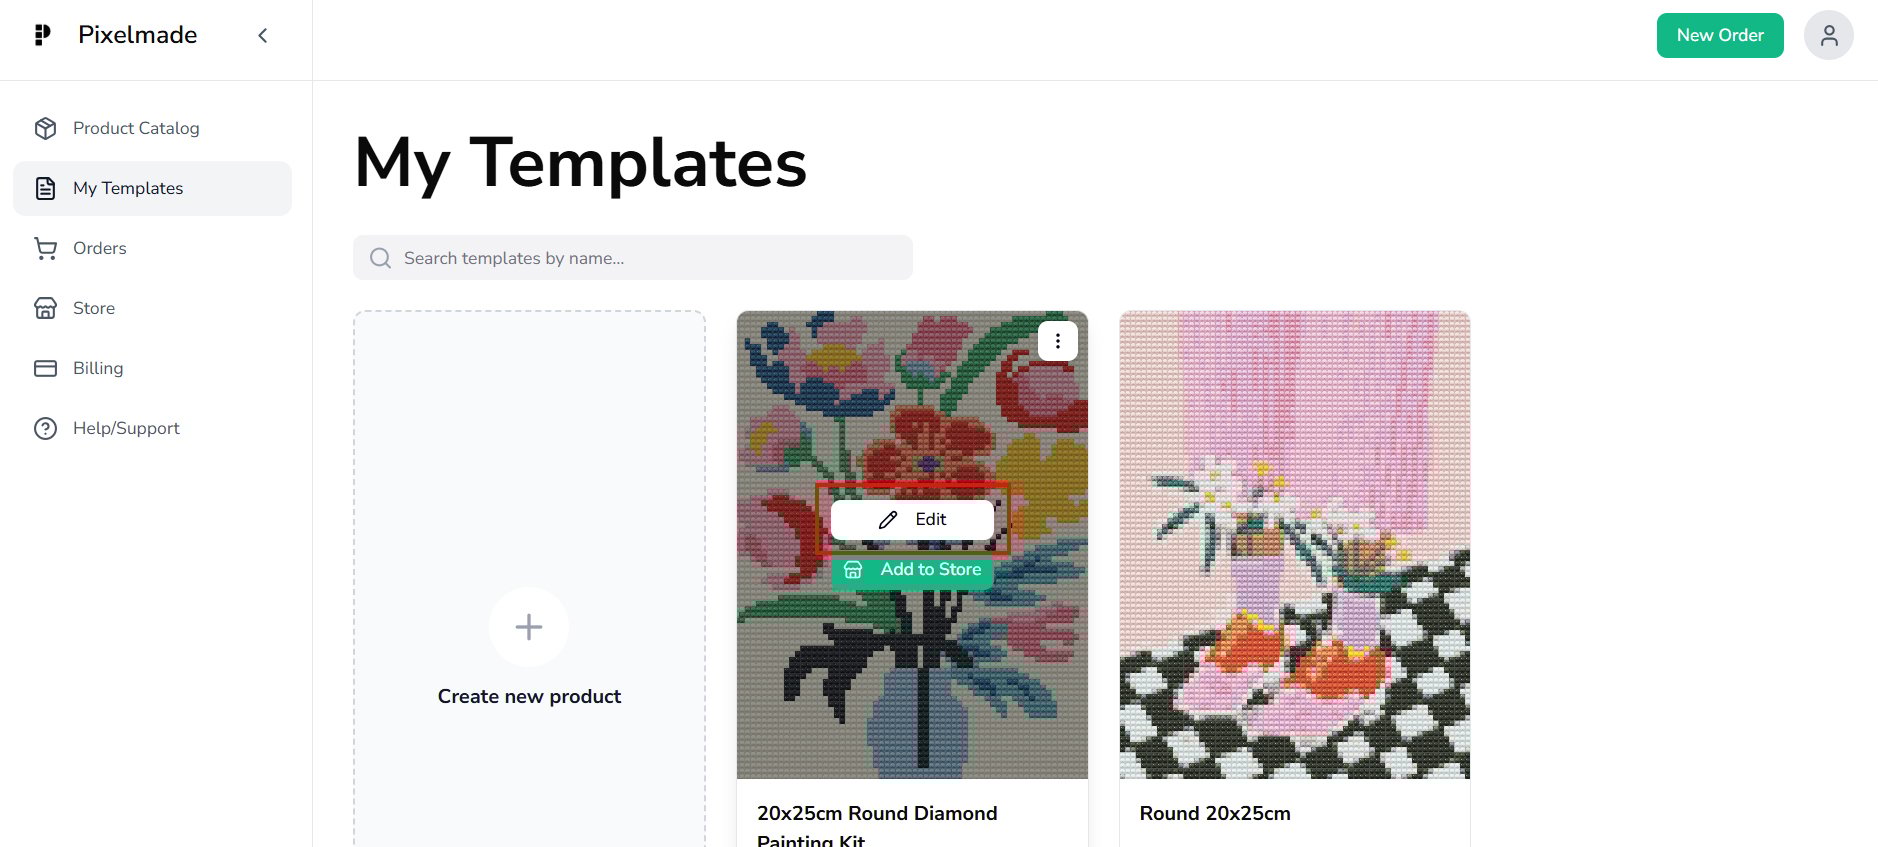Select the Create new product card label
1878x847 pixels.
click(x=529, y=696)
